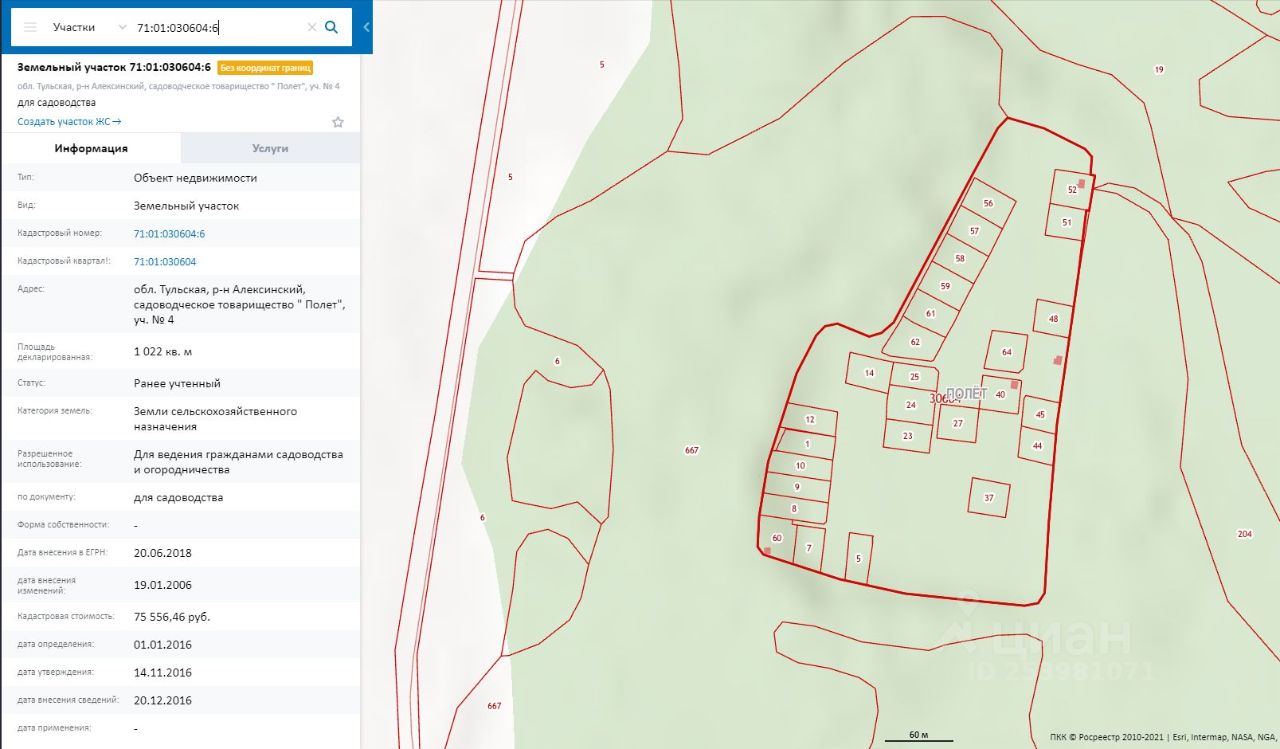The width and height of the screenshot is (1280, 749).
Task: Click parcel 58 on the map
Action: (x=960, y=258)
